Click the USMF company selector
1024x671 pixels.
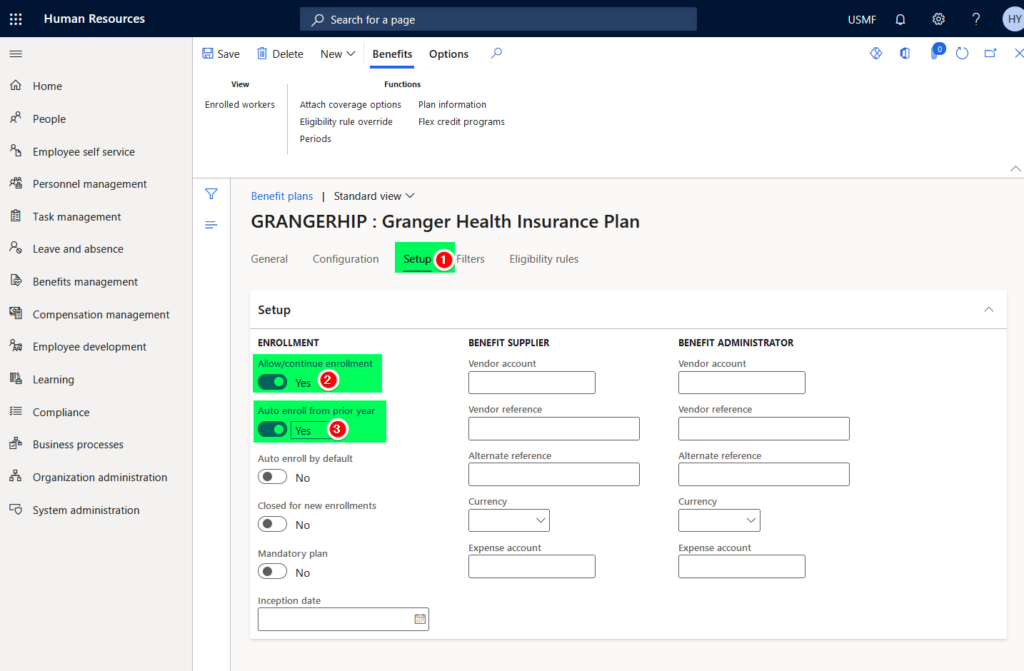point(861,20)
